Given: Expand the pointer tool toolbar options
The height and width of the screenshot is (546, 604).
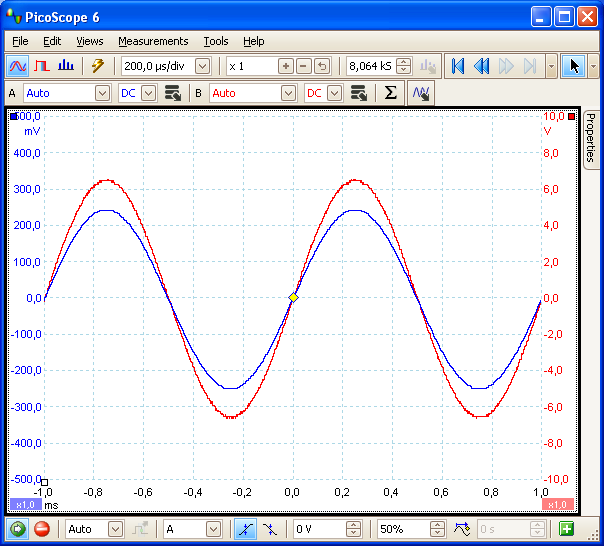Looking at the screenshot, I should point(593,66).
